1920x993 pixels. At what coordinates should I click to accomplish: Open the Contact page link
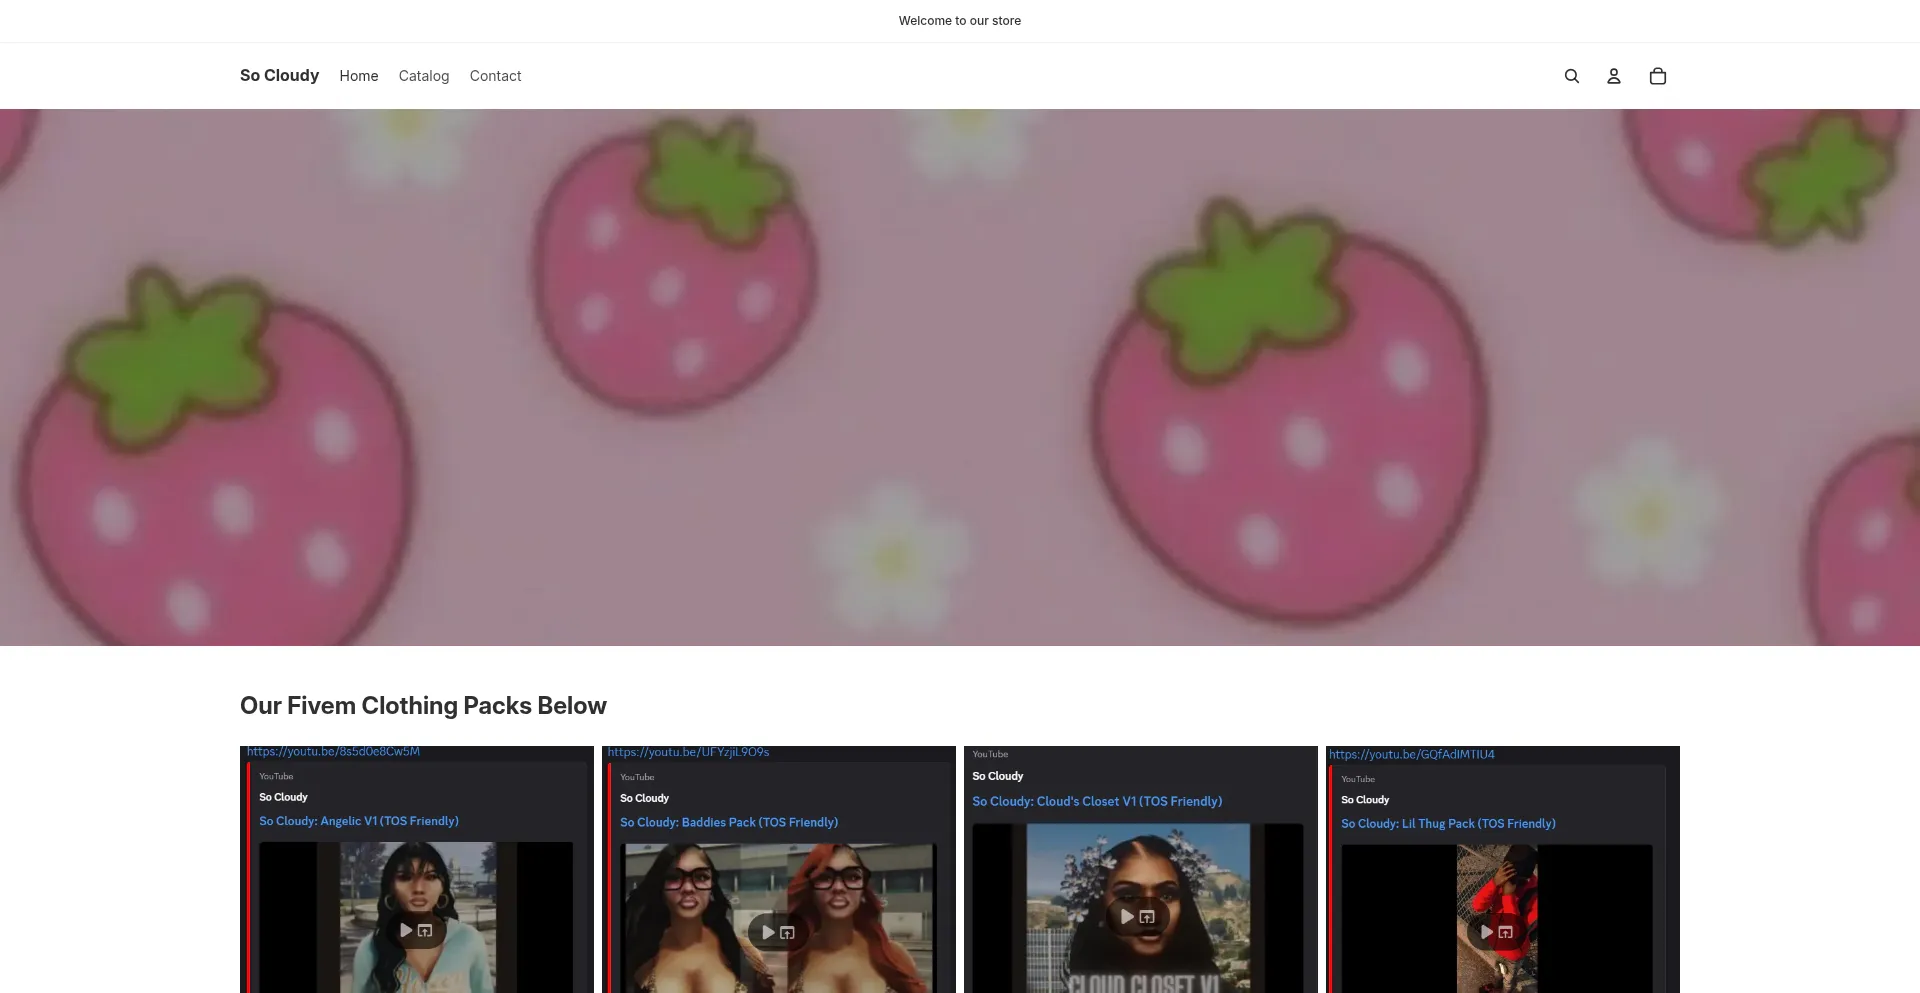point(495,76)
